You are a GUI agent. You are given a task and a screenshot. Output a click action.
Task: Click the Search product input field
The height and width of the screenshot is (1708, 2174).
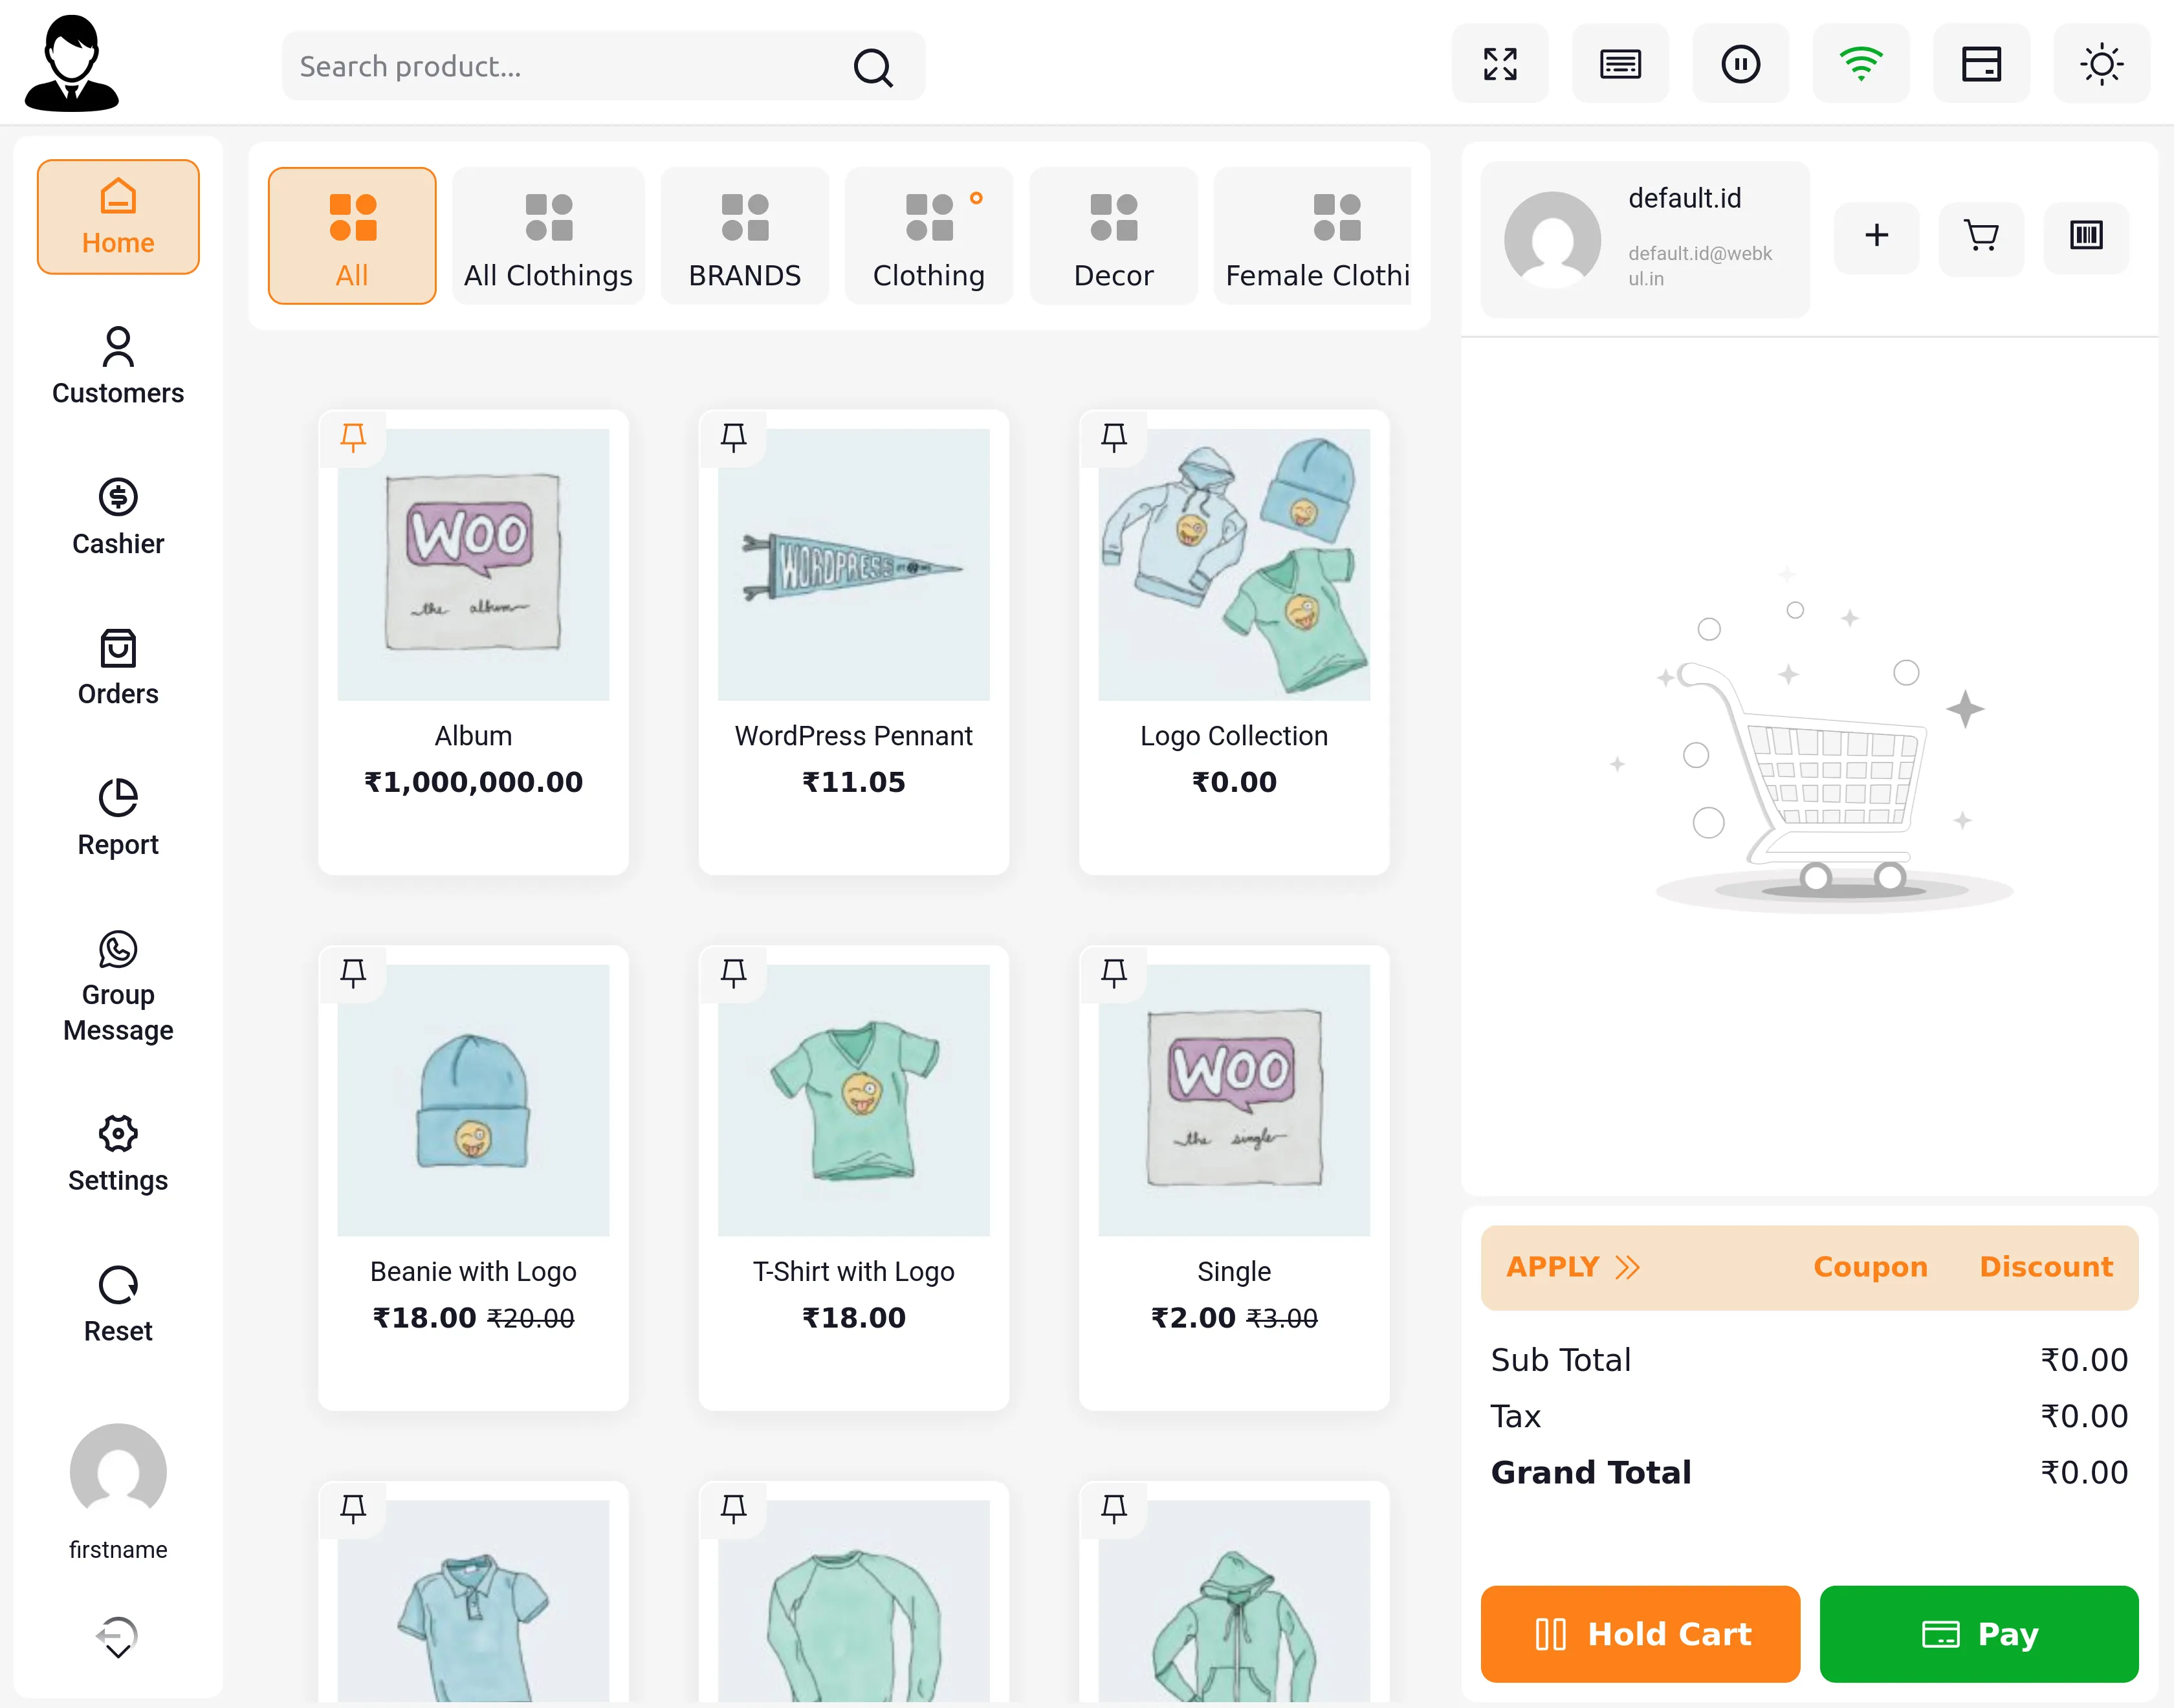coord(570,66)
